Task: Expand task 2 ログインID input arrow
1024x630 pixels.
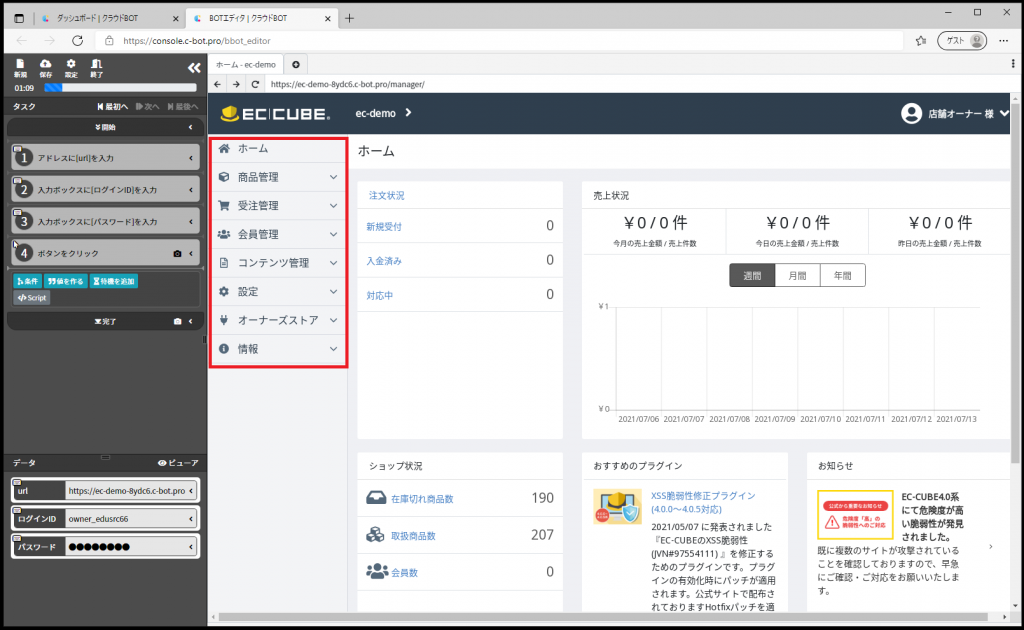Action: tap(191, 190)
